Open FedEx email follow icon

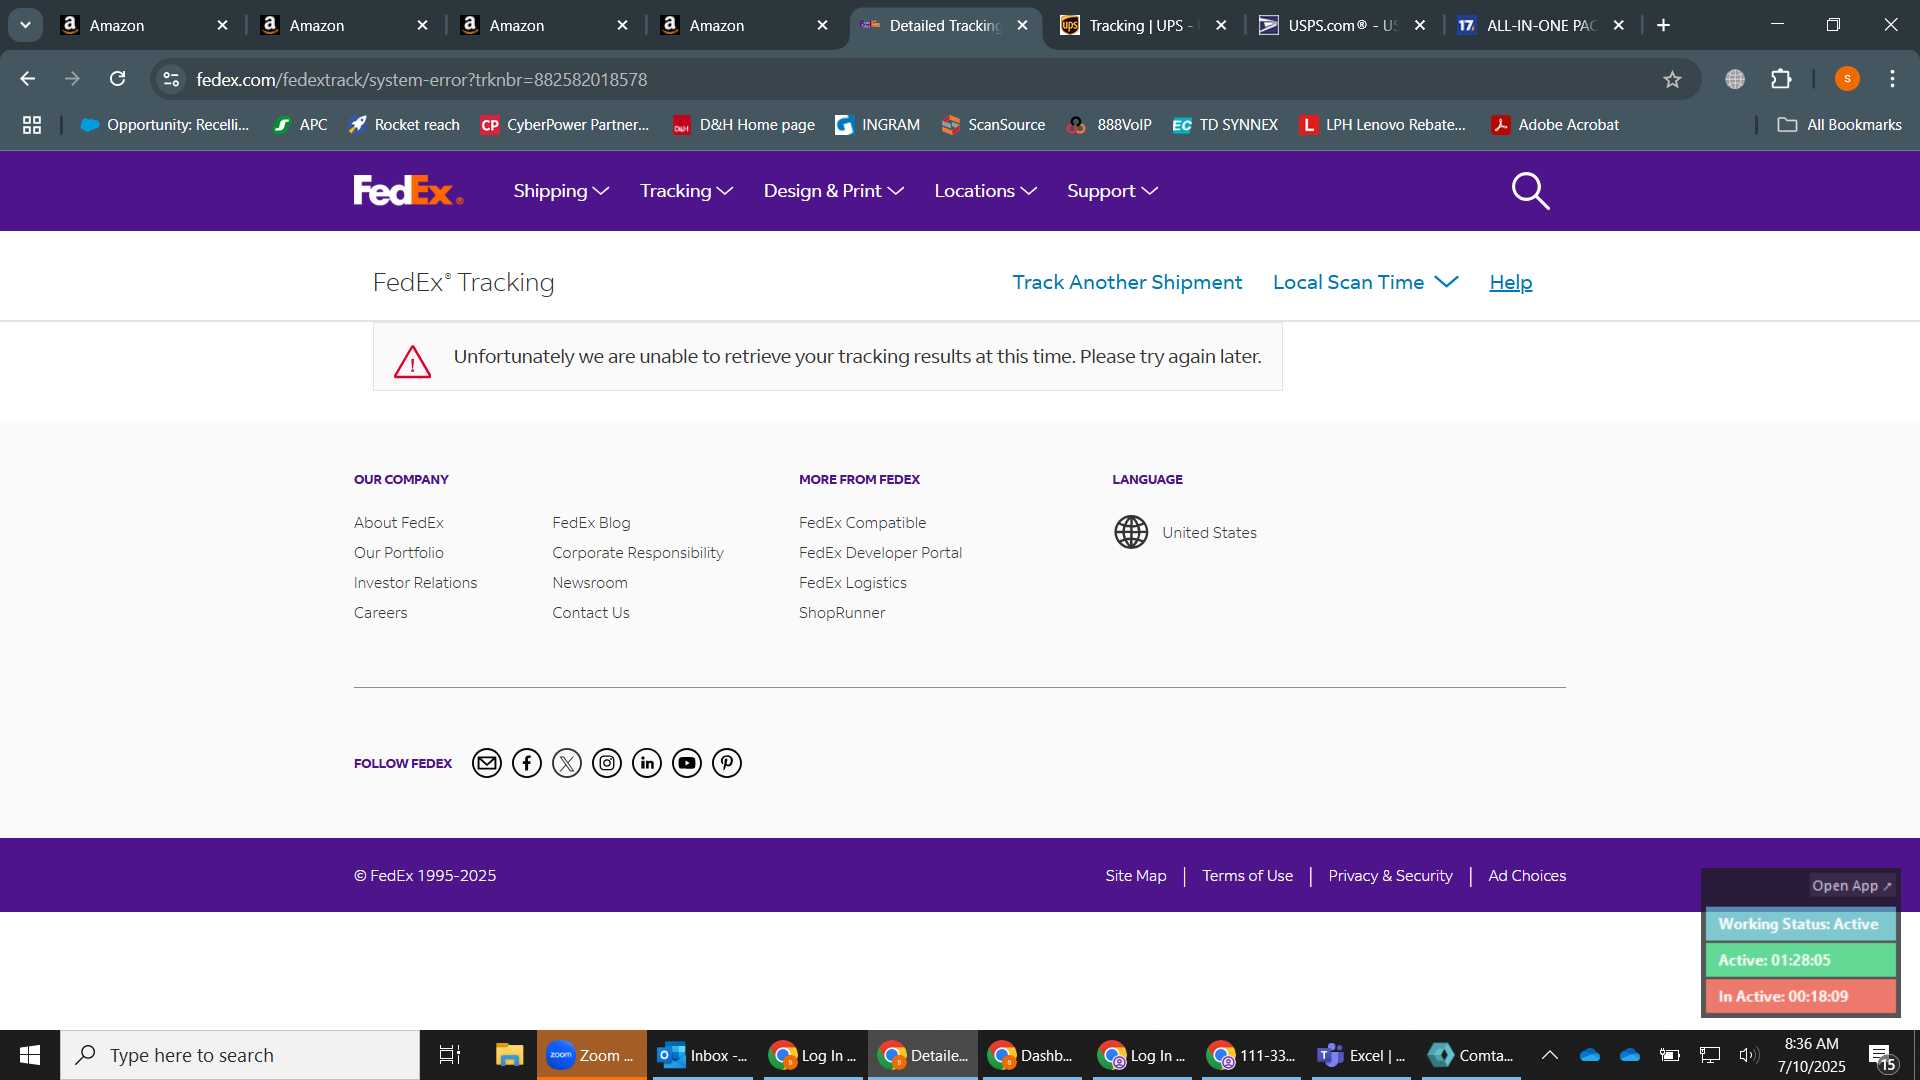[487, 763]
